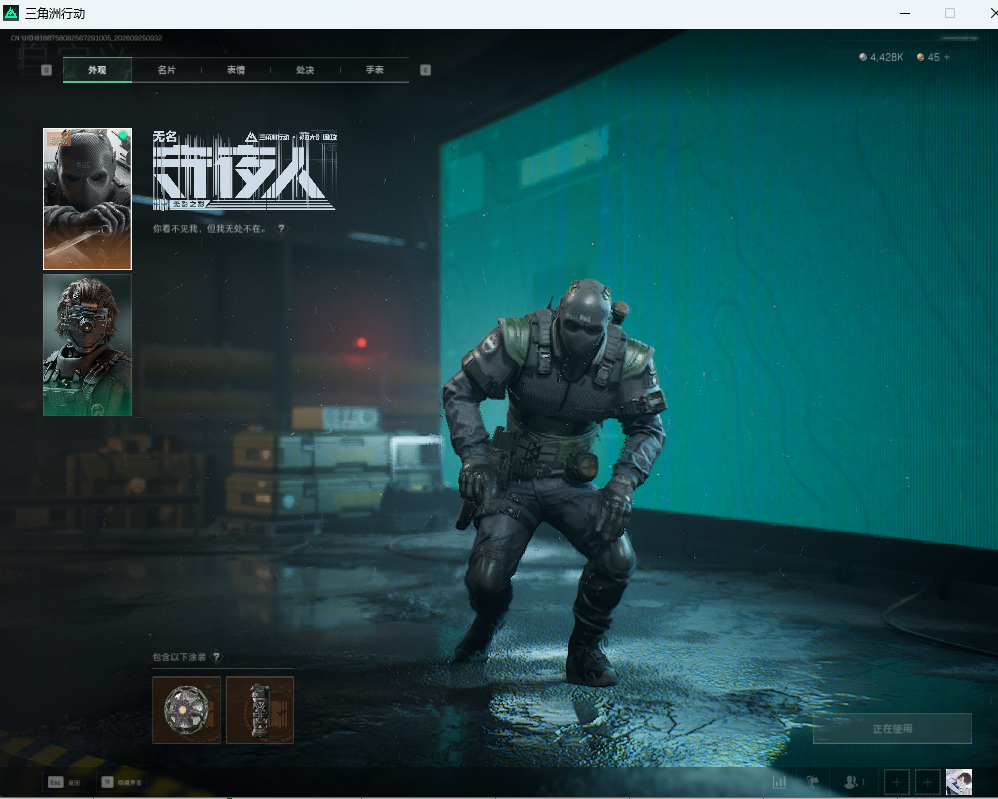Click the 正在使用 button
This screenshot has width=998, height=799.
(892, 728)
